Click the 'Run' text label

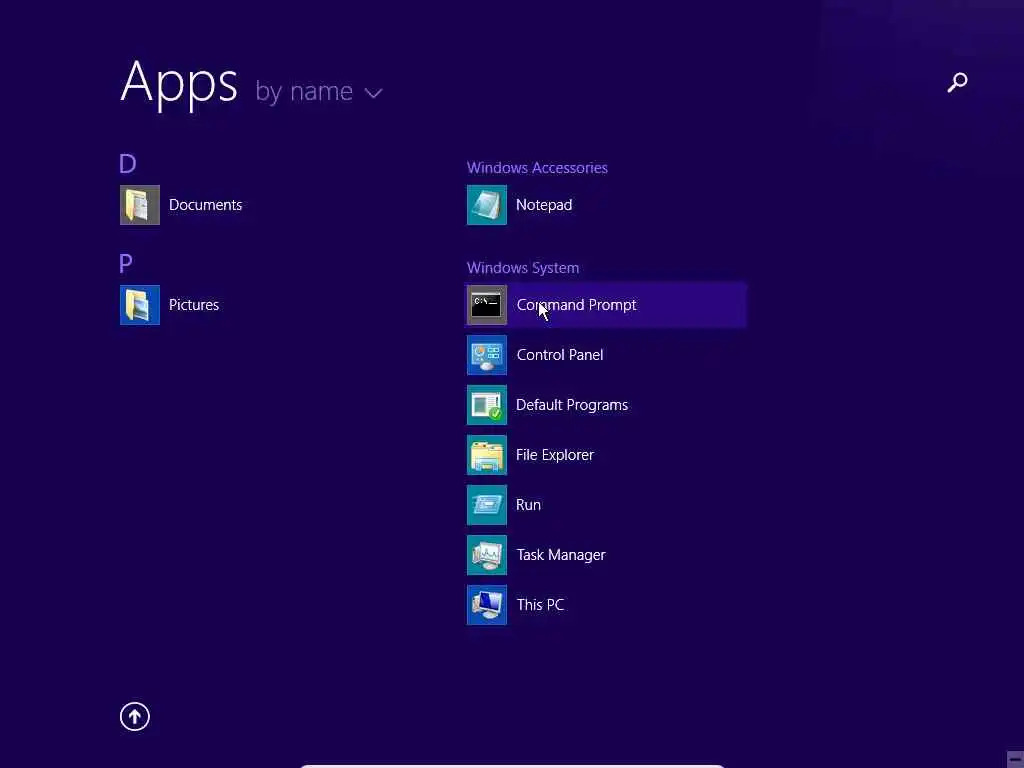click(x=528, y=505)
